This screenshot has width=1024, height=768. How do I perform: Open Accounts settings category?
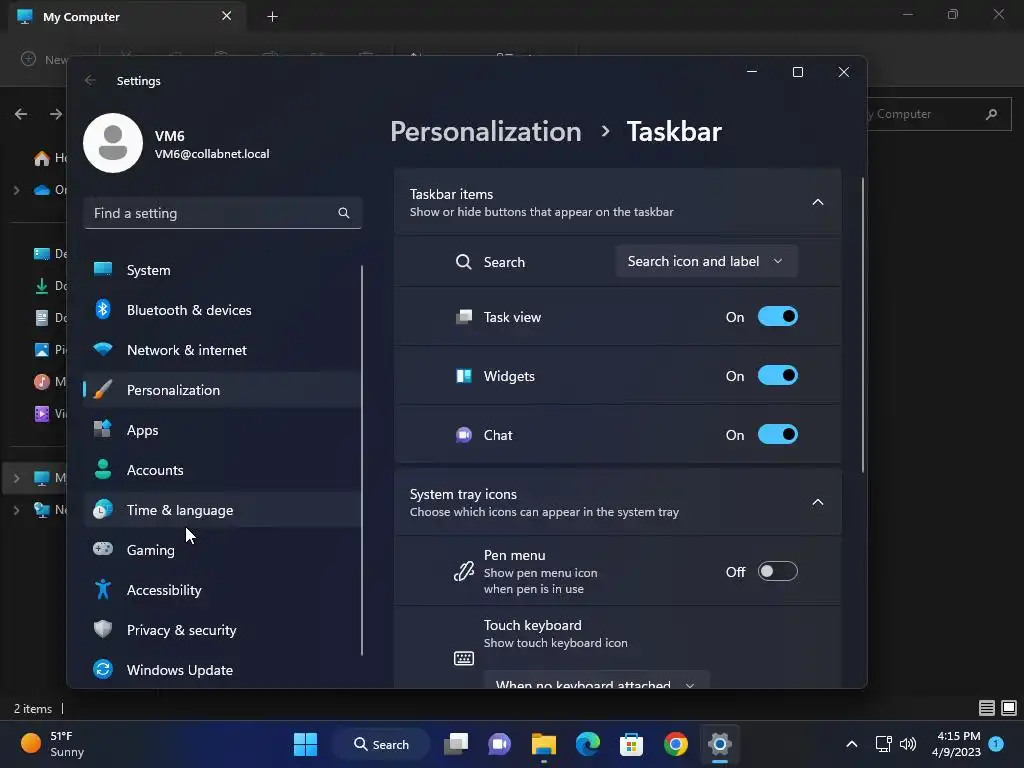pos(222,470)
